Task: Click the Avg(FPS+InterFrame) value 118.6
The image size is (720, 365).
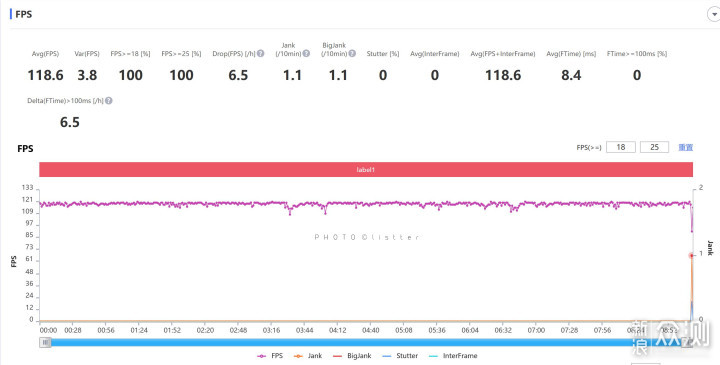Action: (503, 75)
